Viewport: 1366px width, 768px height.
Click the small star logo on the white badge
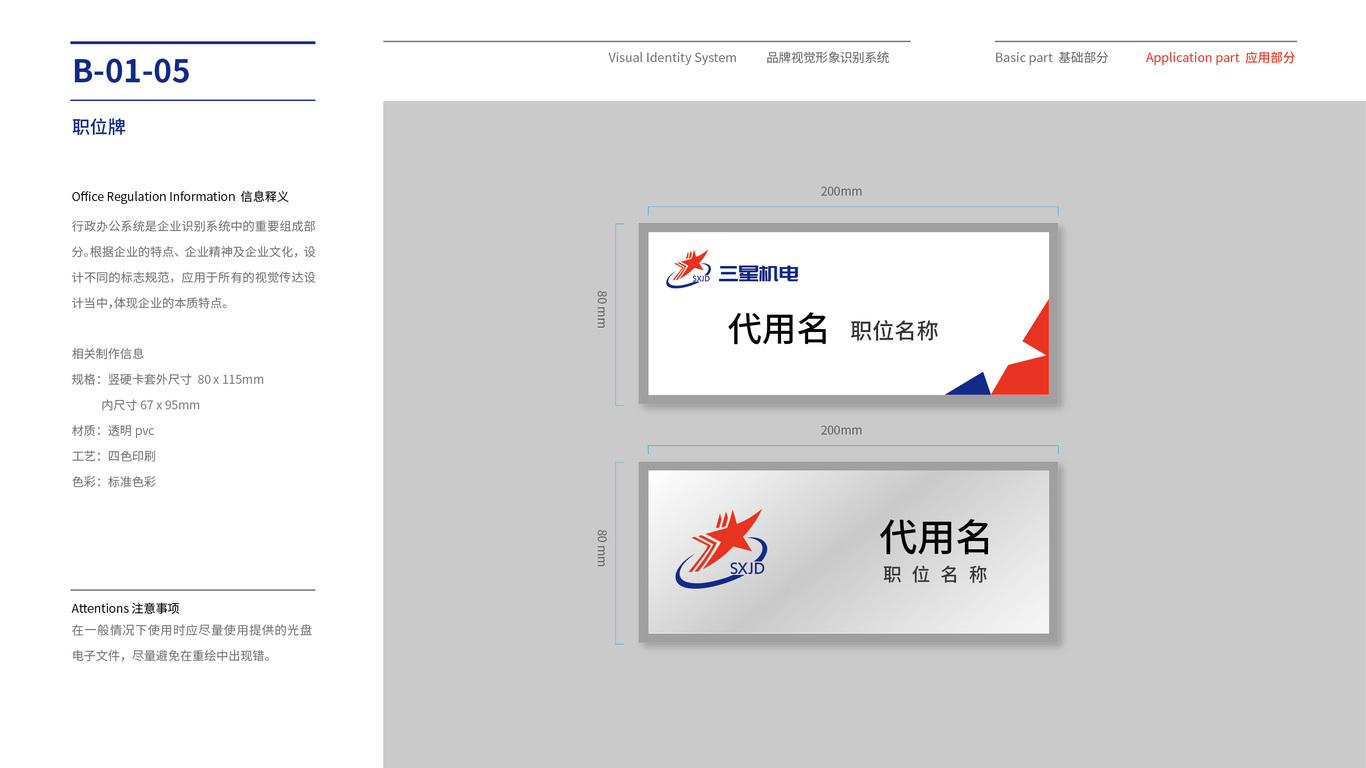689,269
